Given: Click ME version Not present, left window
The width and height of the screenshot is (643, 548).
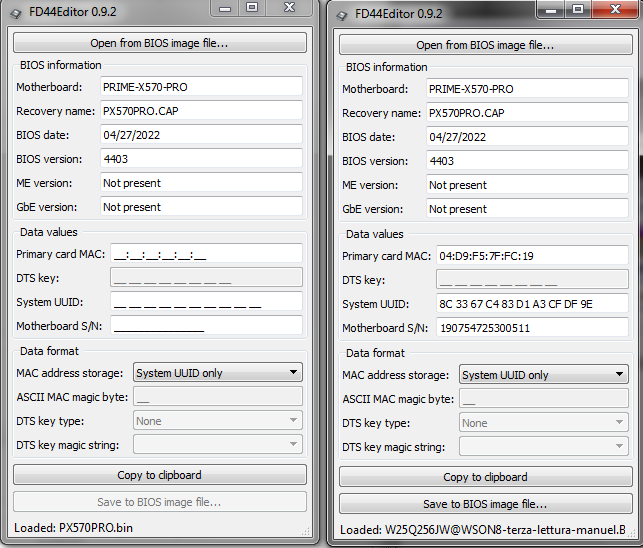Looking at the screenshot, I should coord(201,183).
